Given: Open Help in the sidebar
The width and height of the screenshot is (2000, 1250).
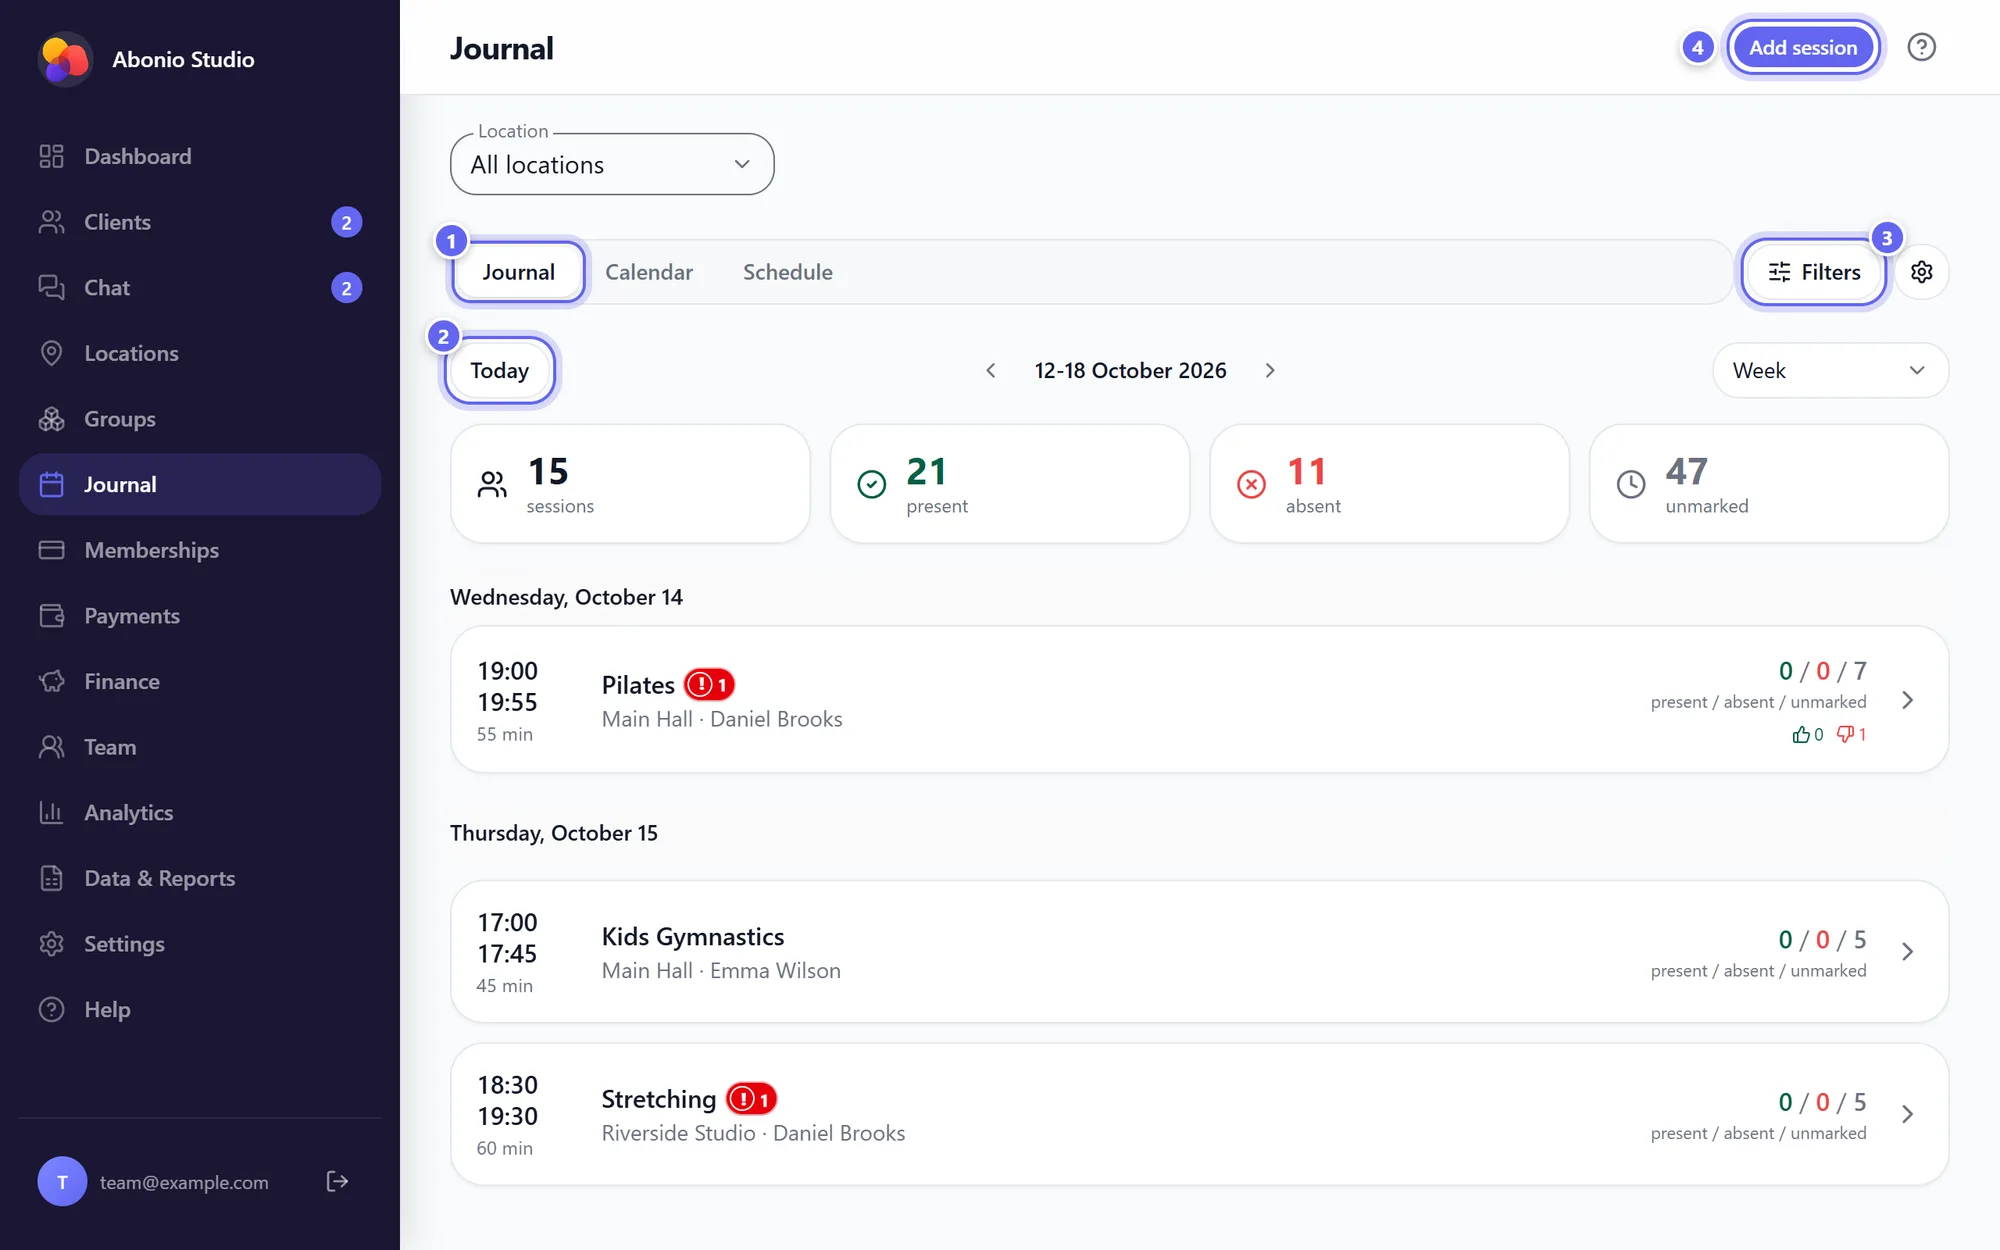Looking at the screenshot, I should [x=200, y=1010].
